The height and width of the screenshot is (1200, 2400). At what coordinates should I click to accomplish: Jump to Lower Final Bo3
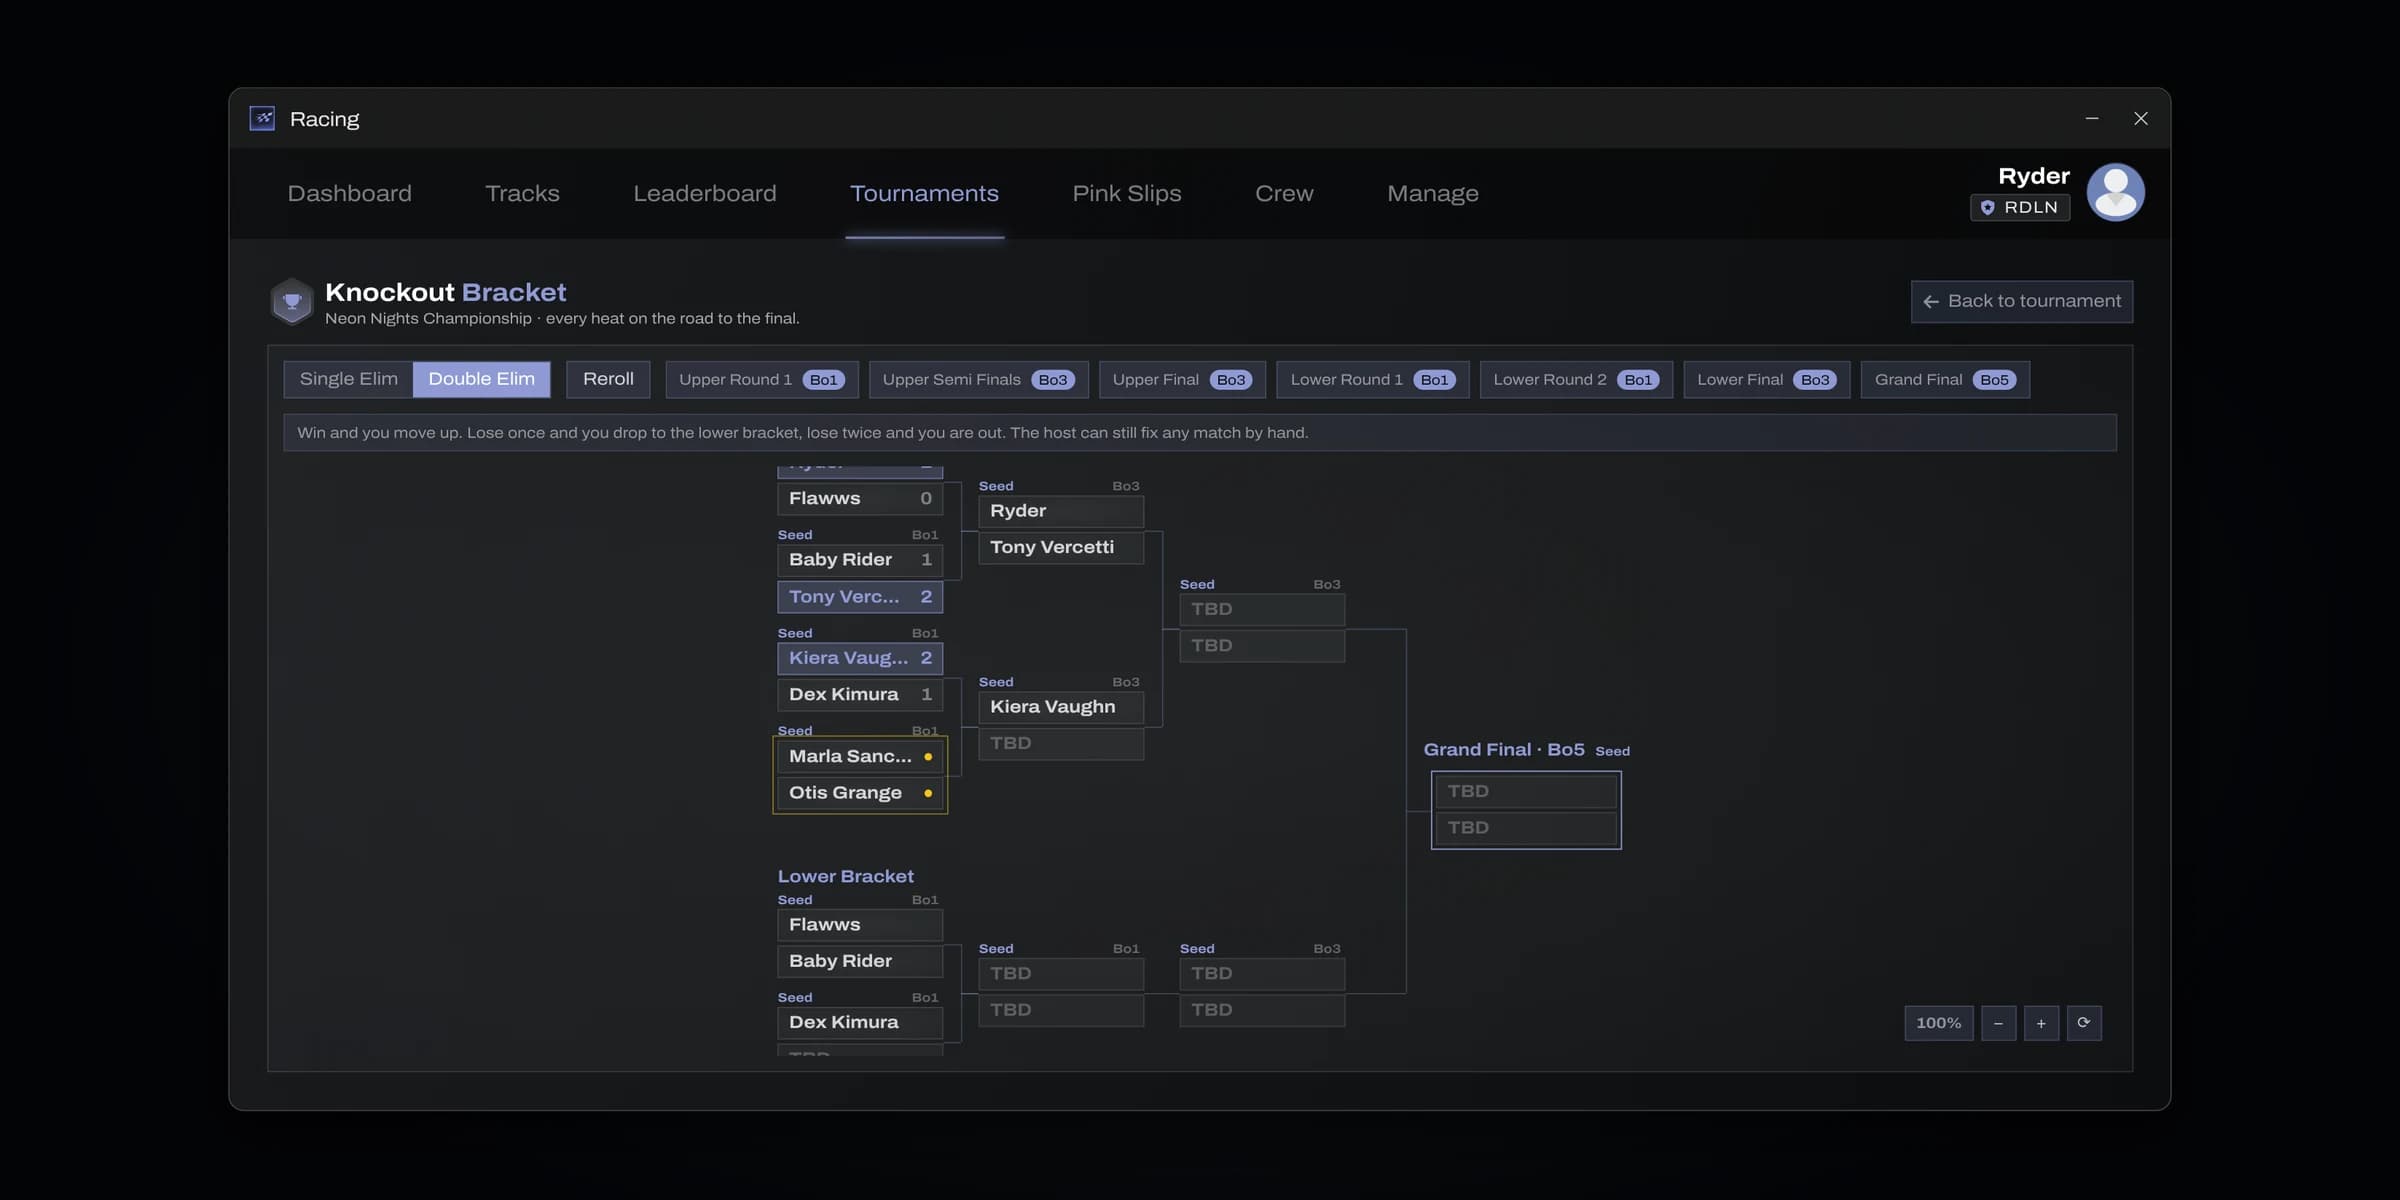pyautogui.click(x=1766, y=380)
